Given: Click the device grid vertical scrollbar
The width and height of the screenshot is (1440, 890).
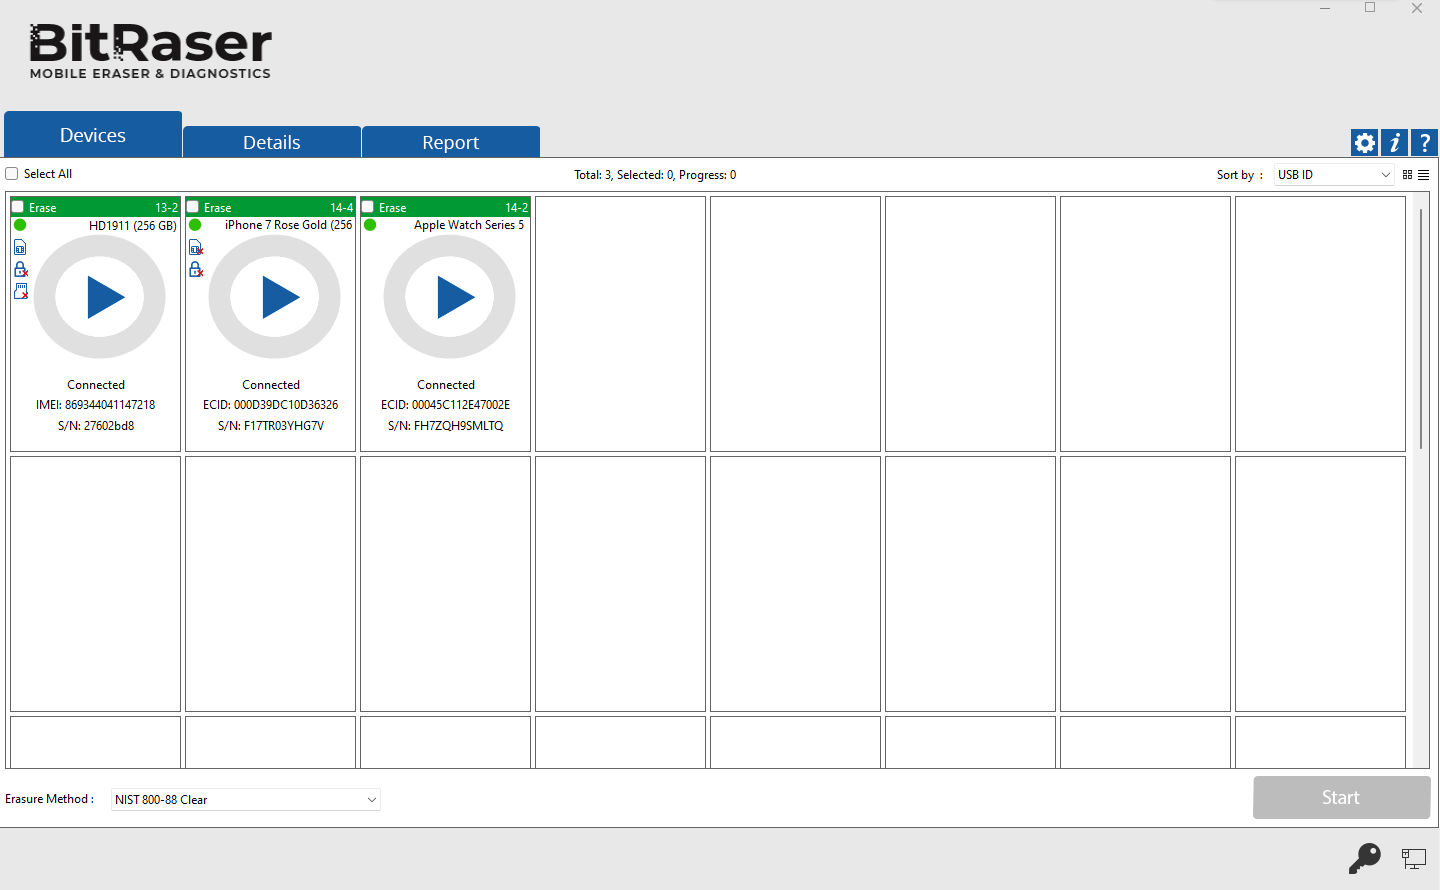Looking at the screenshot, I should [1421, 328].
